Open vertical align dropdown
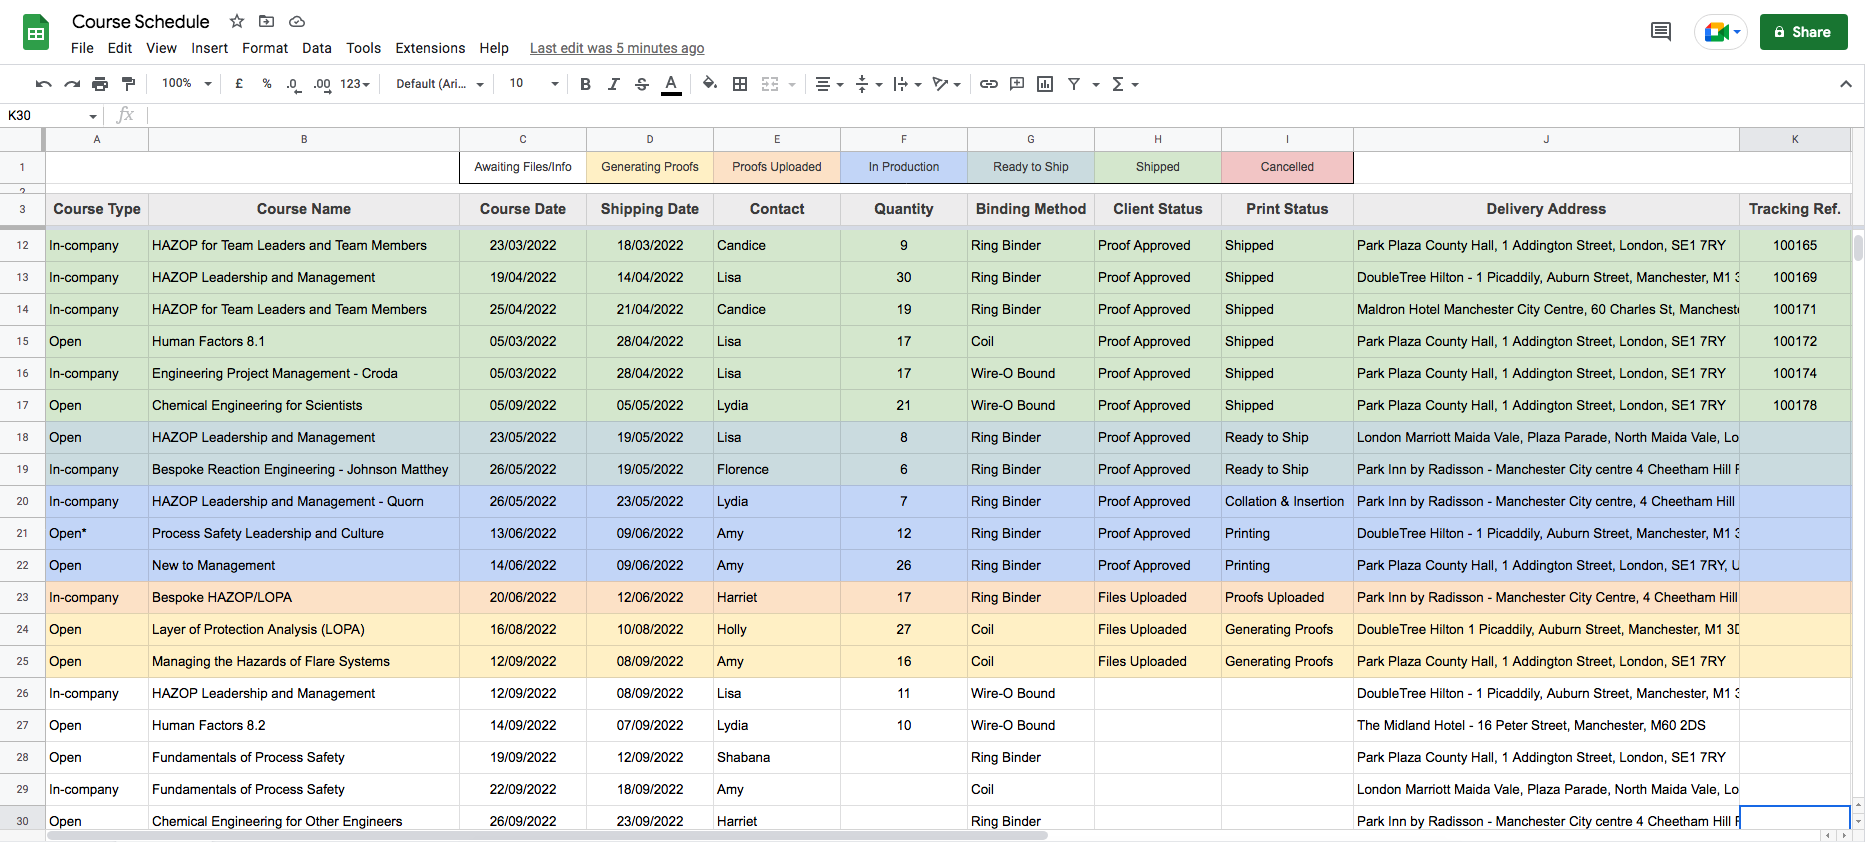Viewport: 1865px width, 842px height. pos(868,84)
